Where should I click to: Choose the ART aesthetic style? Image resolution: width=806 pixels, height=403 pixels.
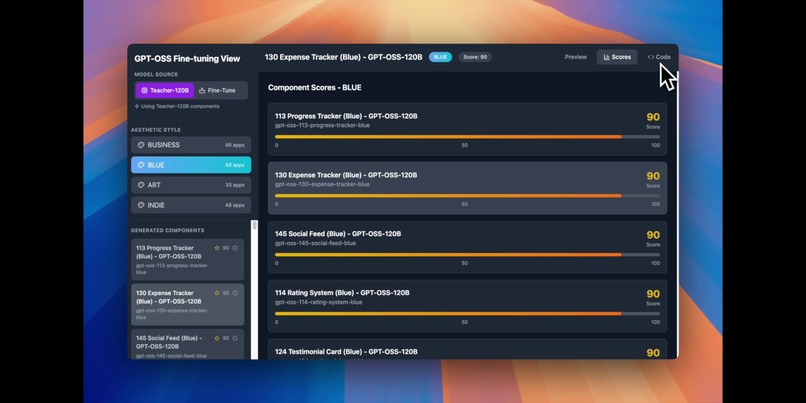(191, 185)
